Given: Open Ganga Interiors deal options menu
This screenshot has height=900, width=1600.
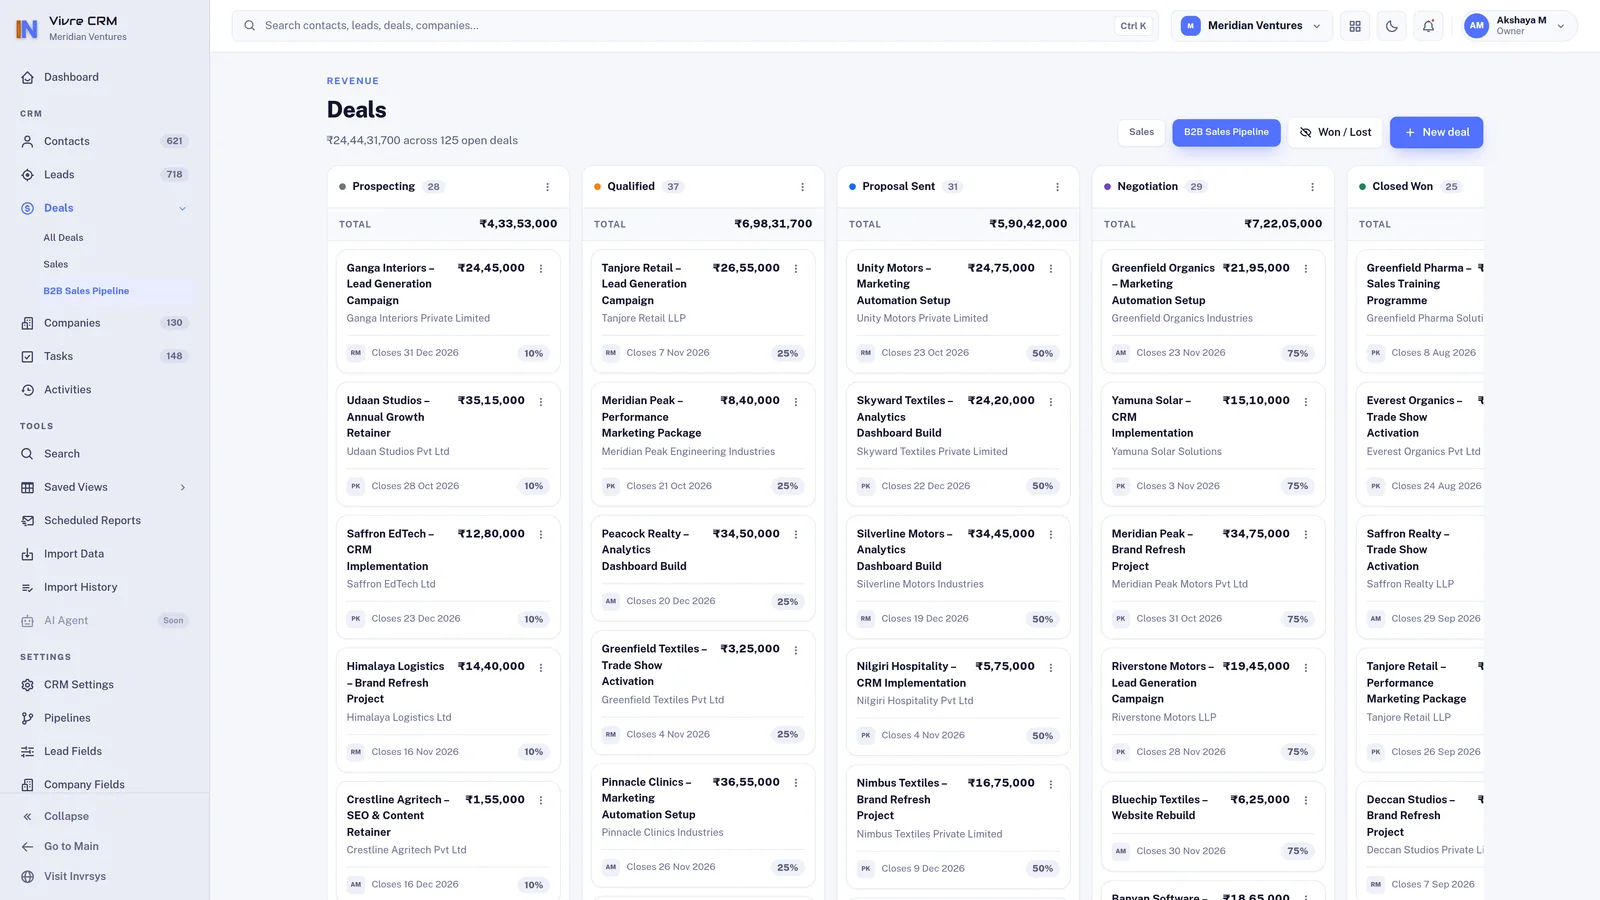Looking at the screenshot, I should pos(541,269).
